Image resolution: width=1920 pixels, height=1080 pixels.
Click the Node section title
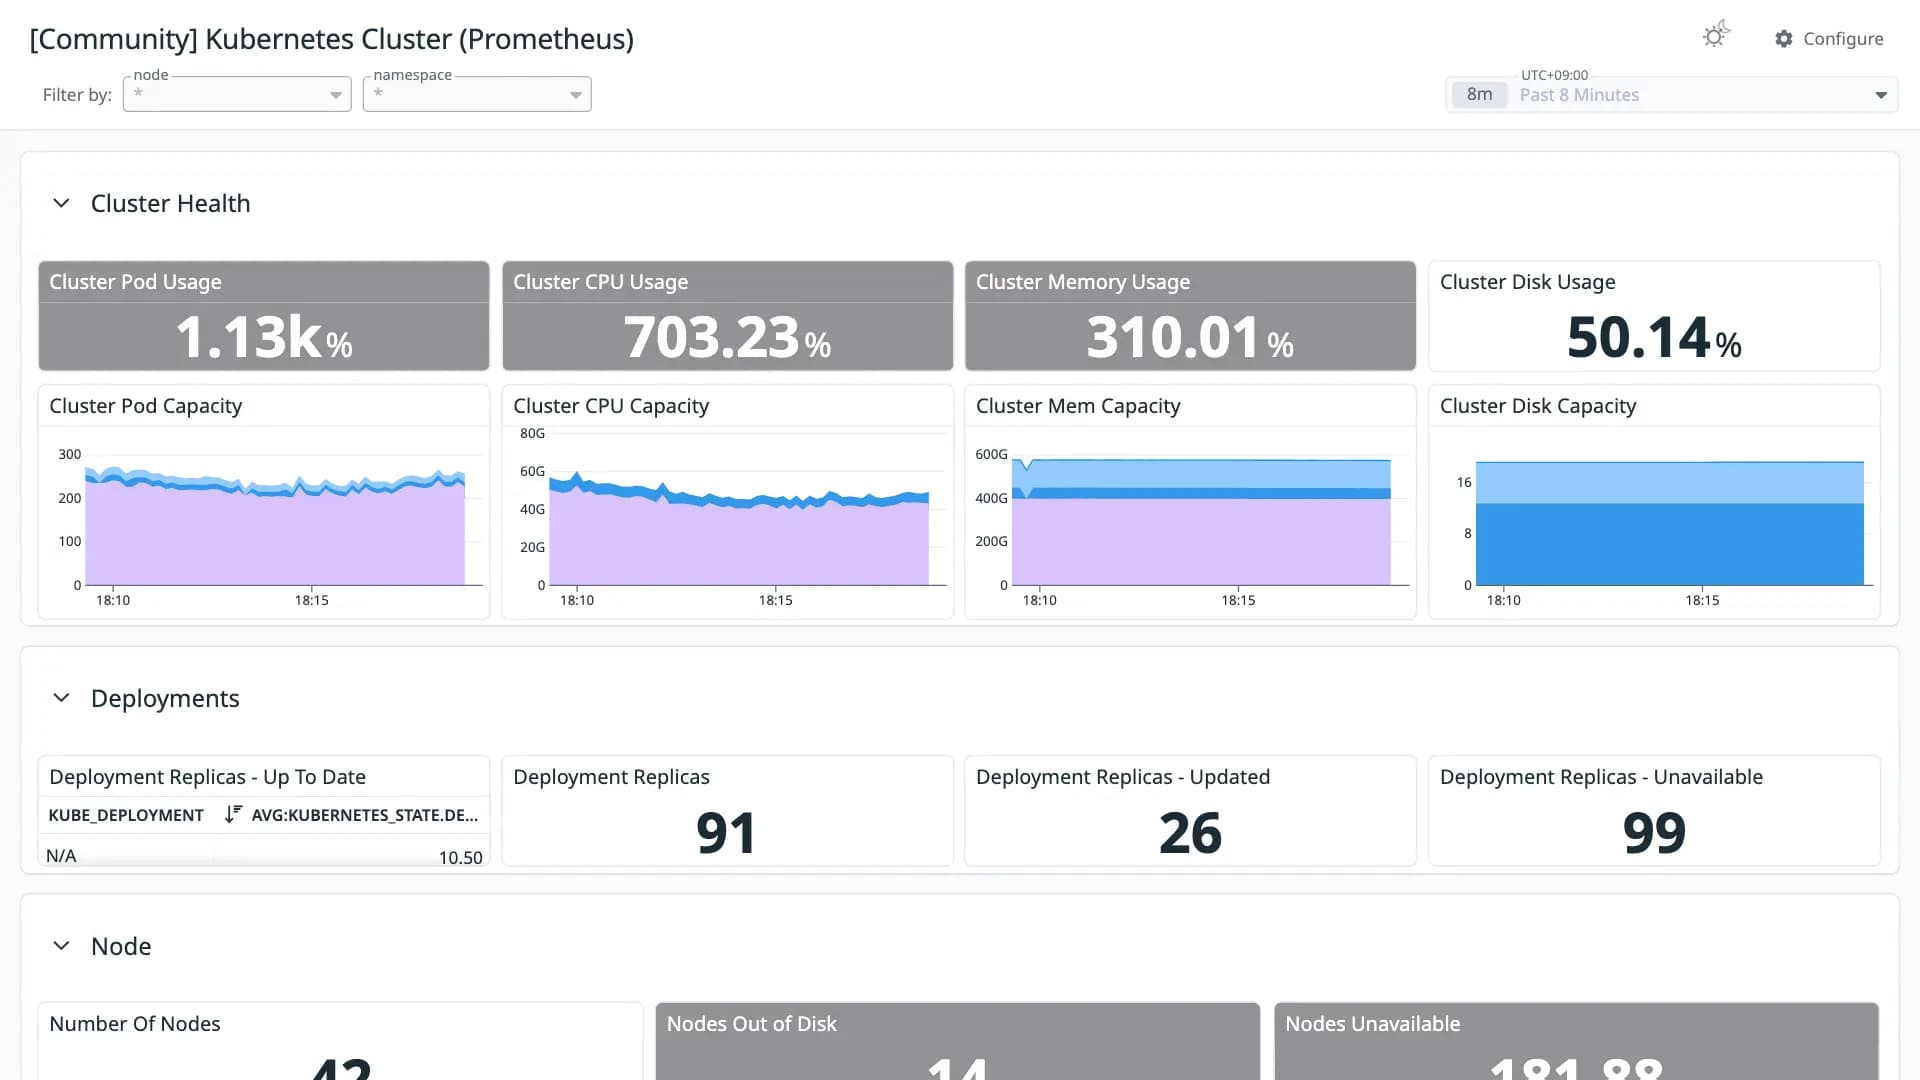pyautogui.click(x=121, y=946)
